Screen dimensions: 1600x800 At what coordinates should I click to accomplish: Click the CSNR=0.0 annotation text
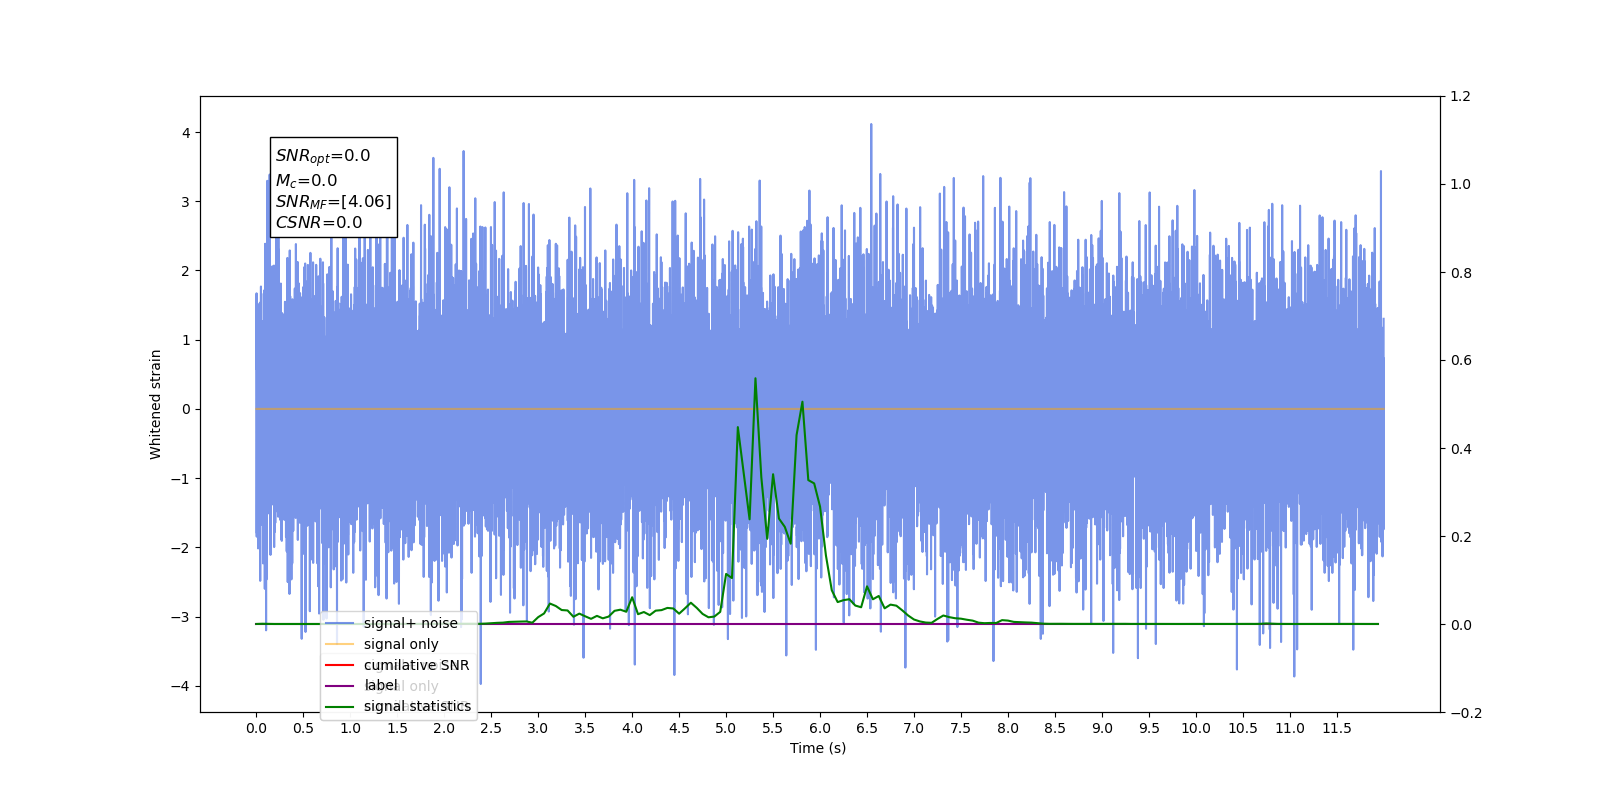[x=319, y=223]
